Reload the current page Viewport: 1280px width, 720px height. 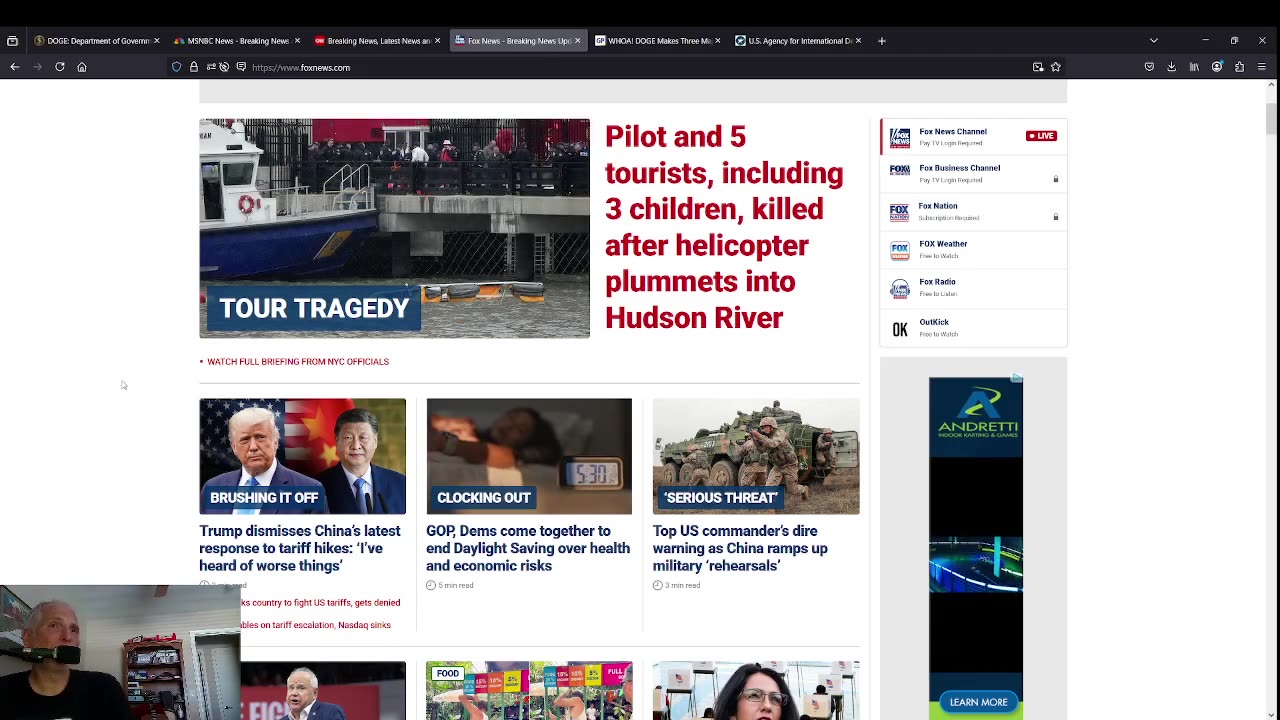click(60, 67)
